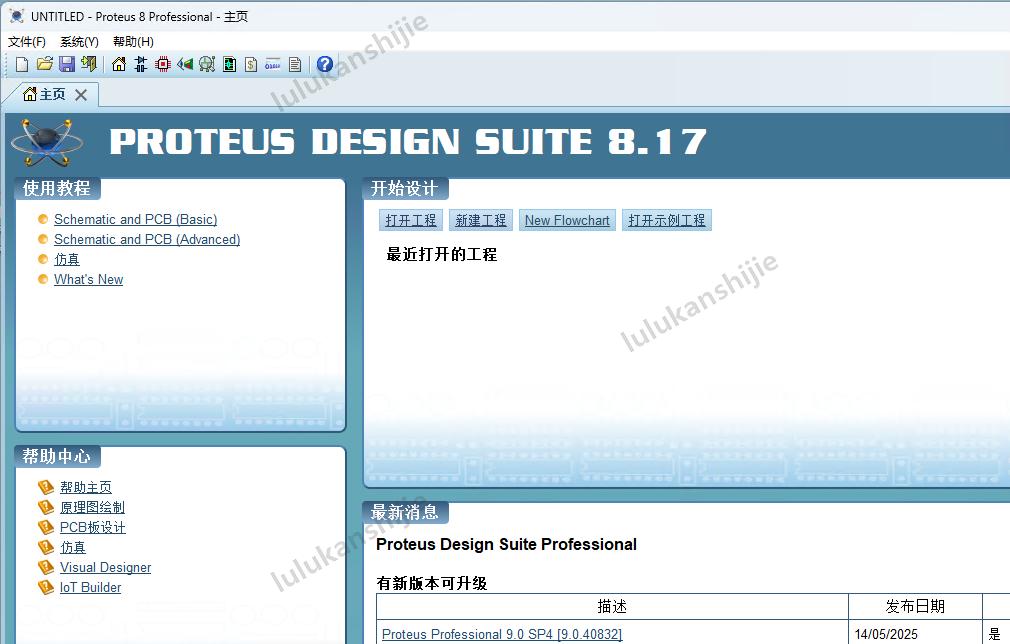Open Schematic Capture via diode-capacitor icon
The image size is (1010, 644).
pyautogui.click(x=141, y=64)
